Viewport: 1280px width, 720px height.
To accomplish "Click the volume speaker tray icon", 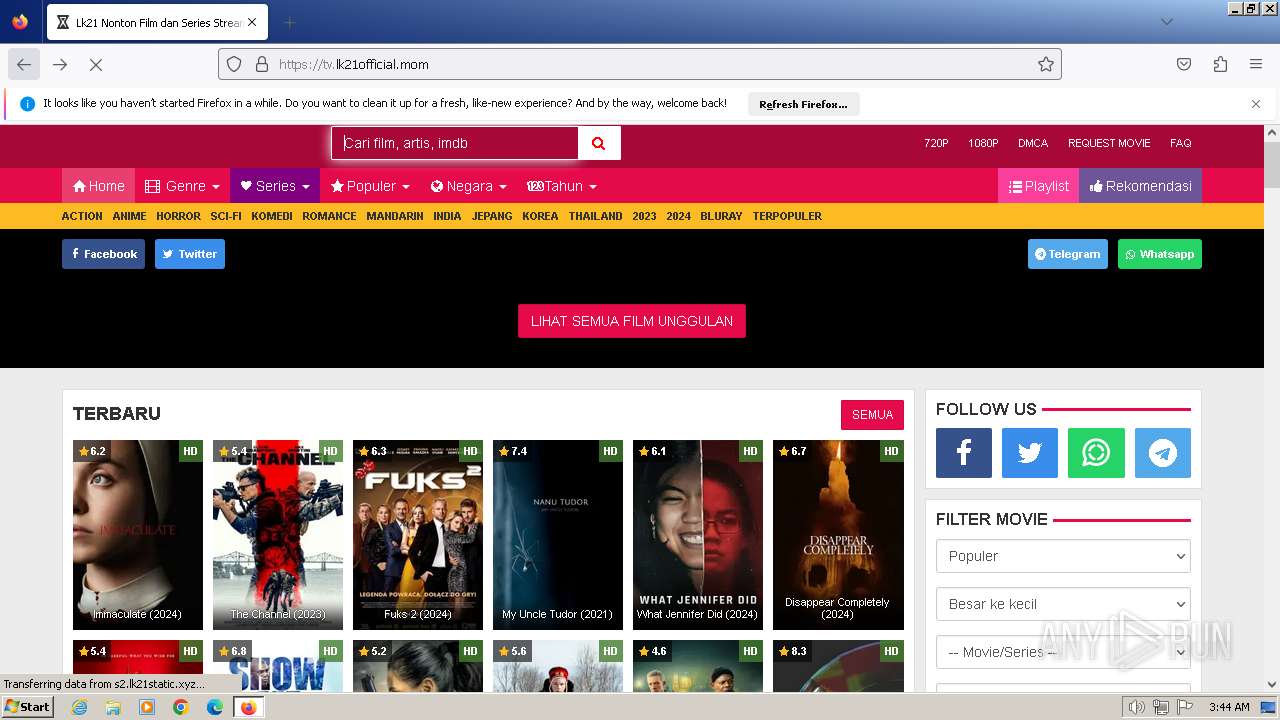I will pos(1136,707).
